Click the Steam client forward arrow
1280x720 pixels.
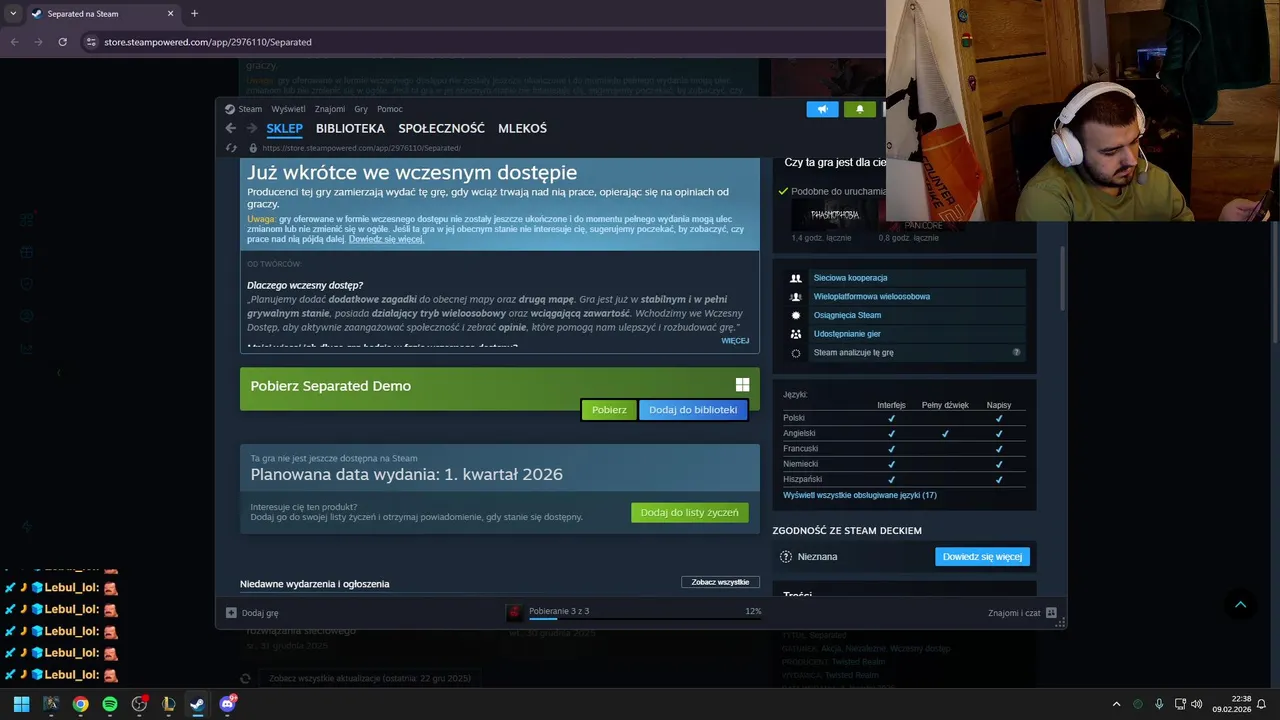251,128
